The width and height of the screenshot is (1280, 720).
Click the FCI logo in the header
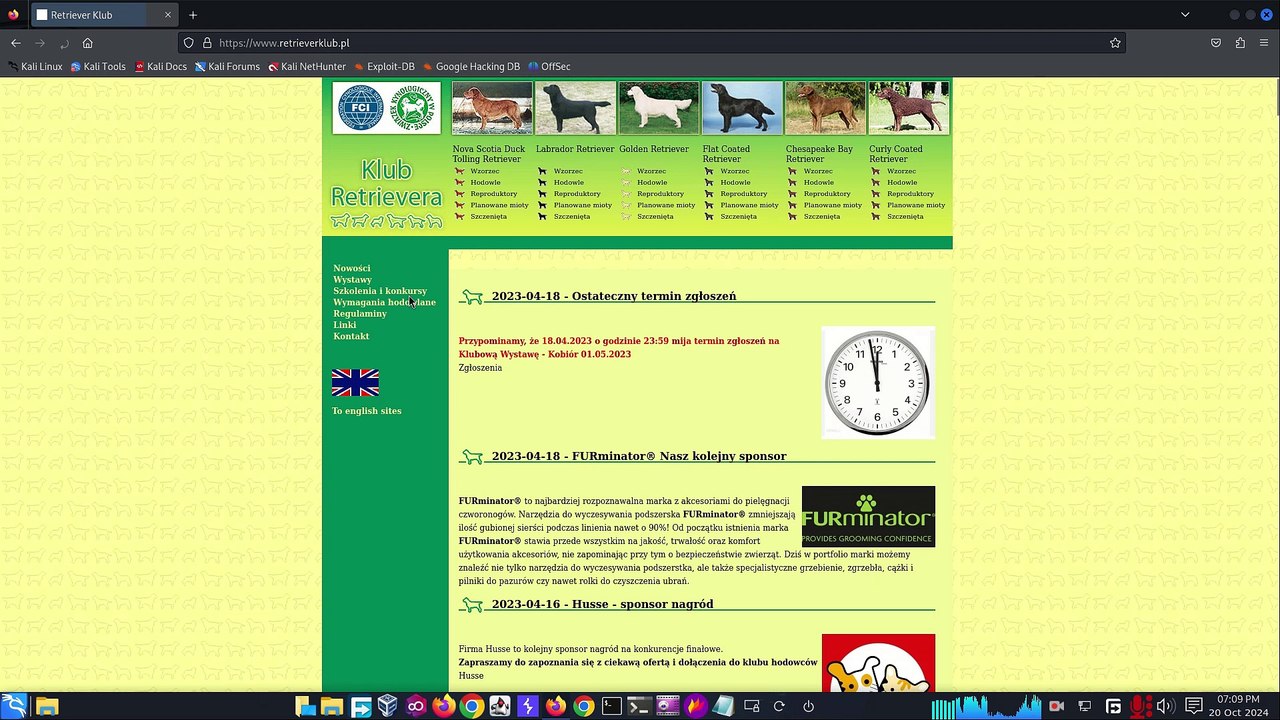(361, 108)
